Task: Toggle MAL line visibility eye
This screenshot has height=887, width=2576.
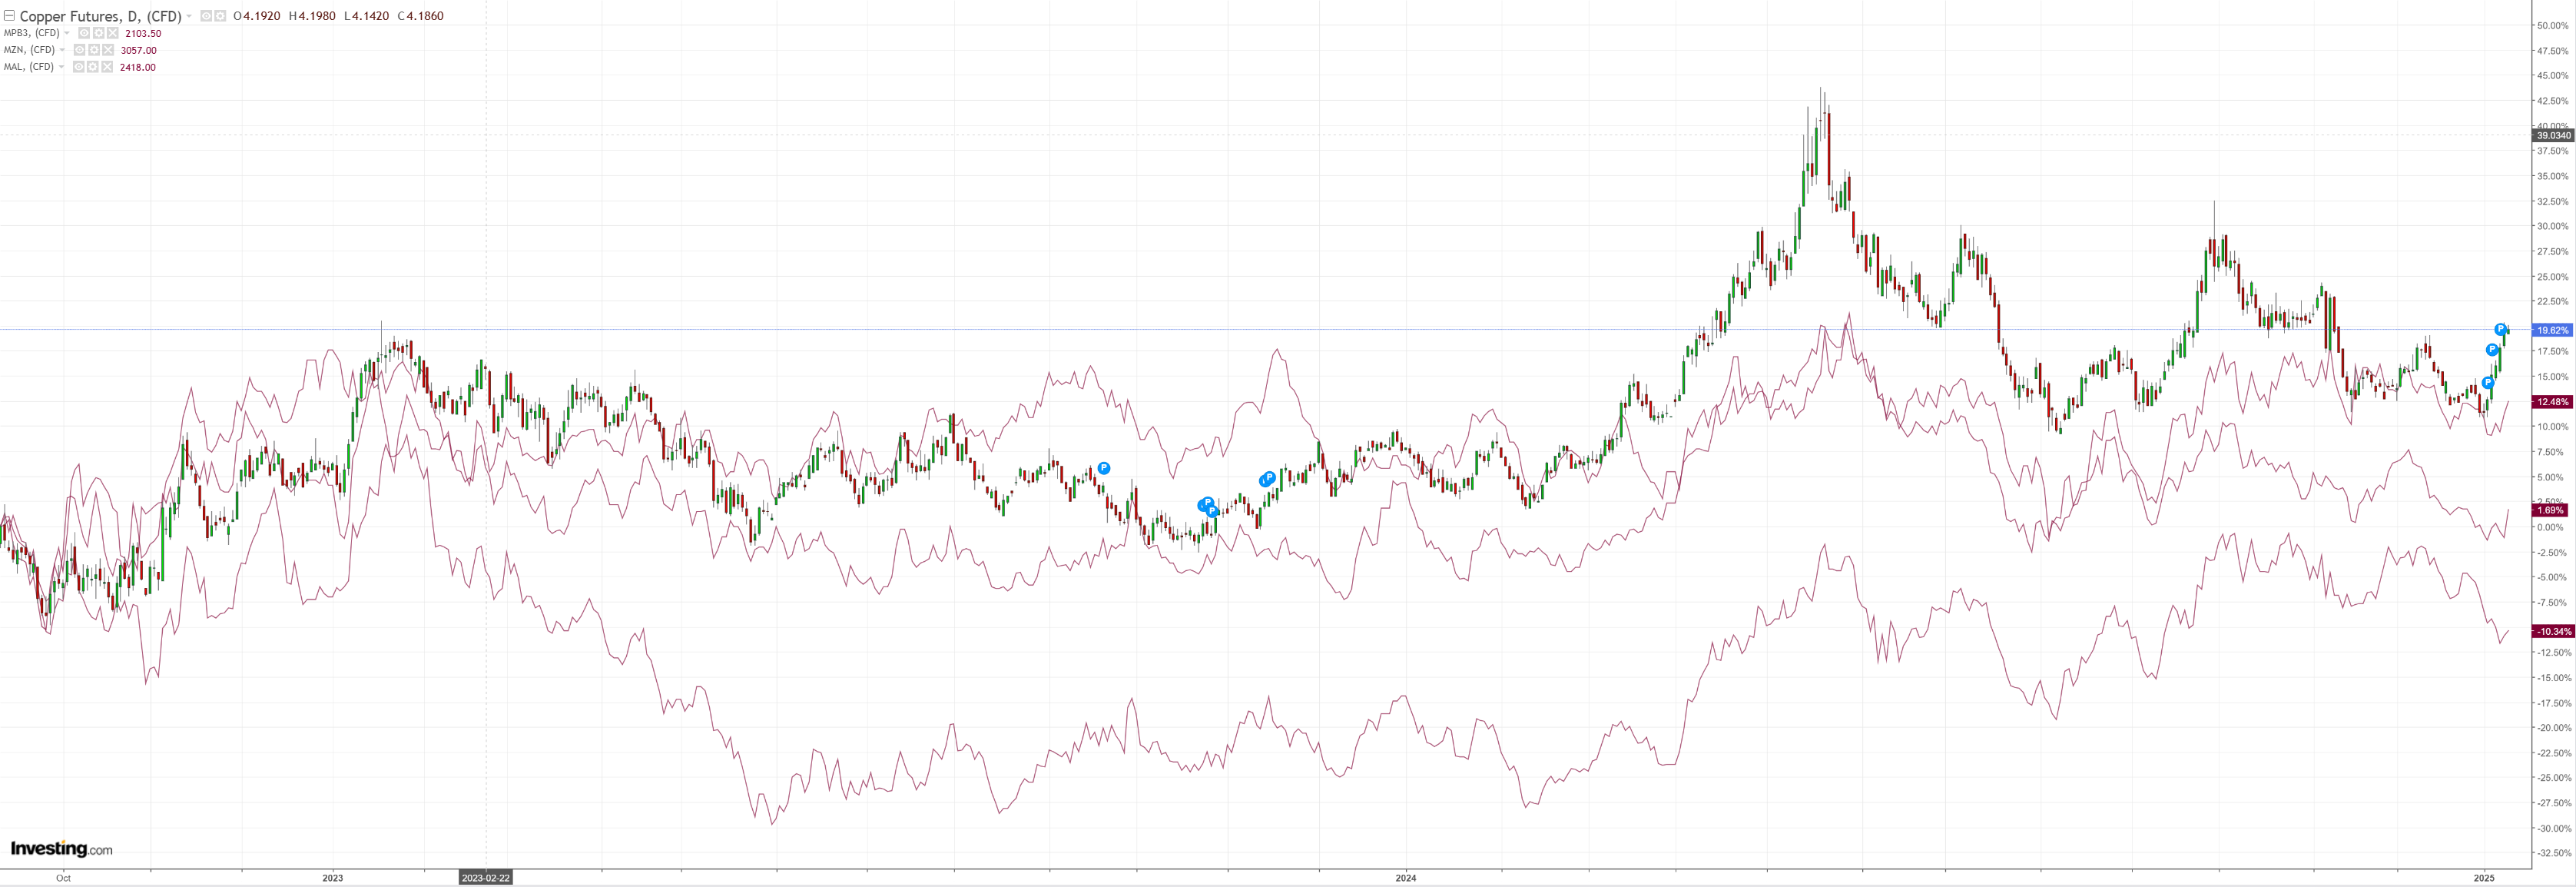Action: coord(79,67)
